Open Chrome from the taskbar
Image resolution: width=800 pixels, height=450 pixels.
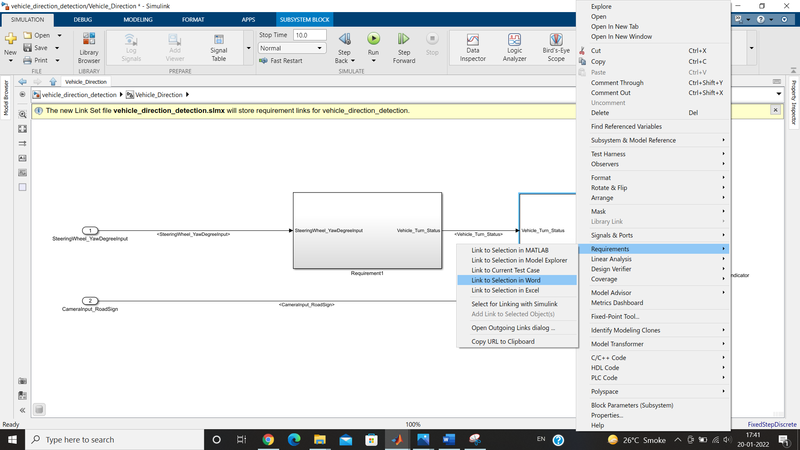pyautogui.click(x=268, y=439)
